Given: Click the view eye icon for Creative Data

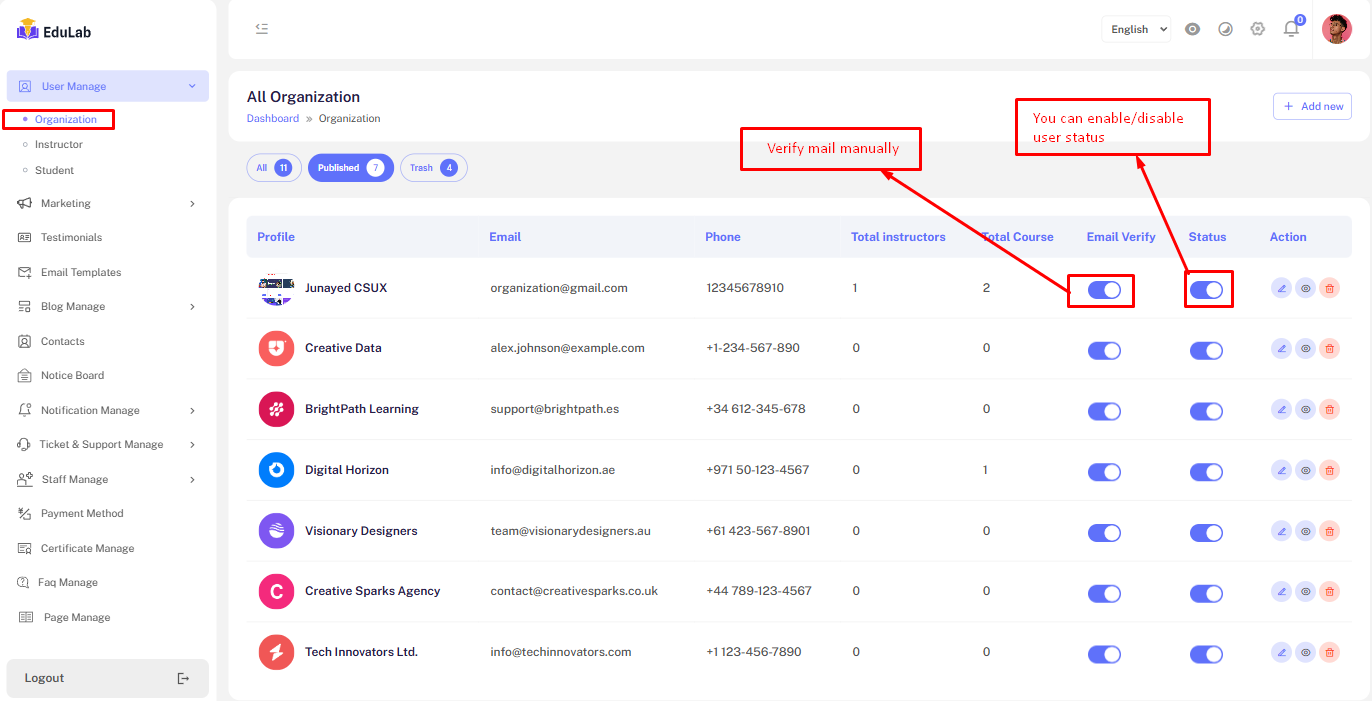Looking at the screenshot, I should (x=1305, y=349).
